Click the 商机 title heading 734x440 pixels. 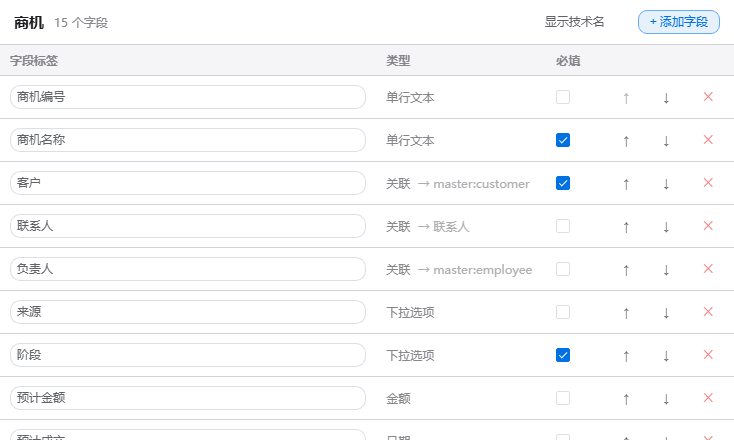pyautogui.click(x=29, y=22)
